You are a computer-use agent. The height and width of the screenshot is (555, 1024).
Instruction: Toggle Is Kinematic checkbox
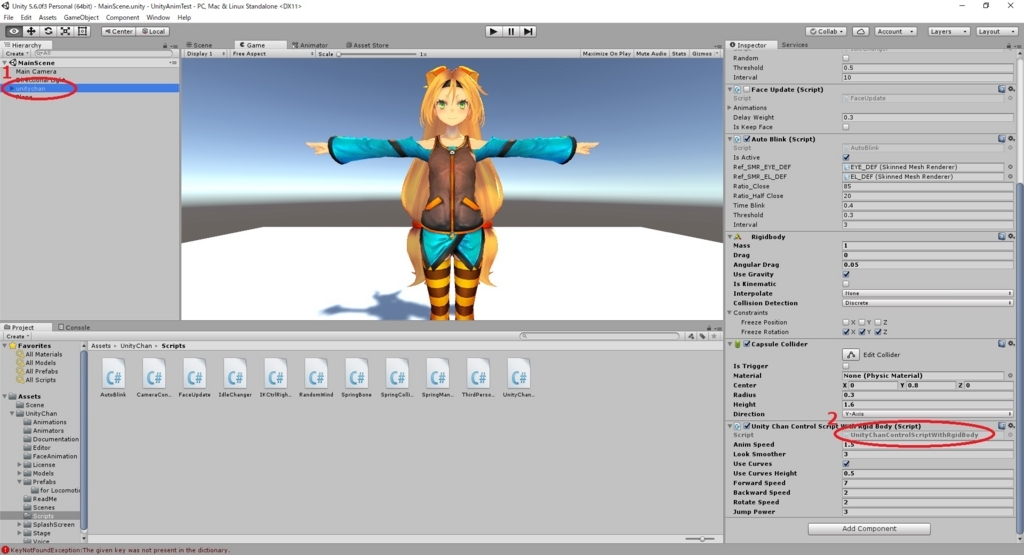pyautogui.click(x=846, y=284)
